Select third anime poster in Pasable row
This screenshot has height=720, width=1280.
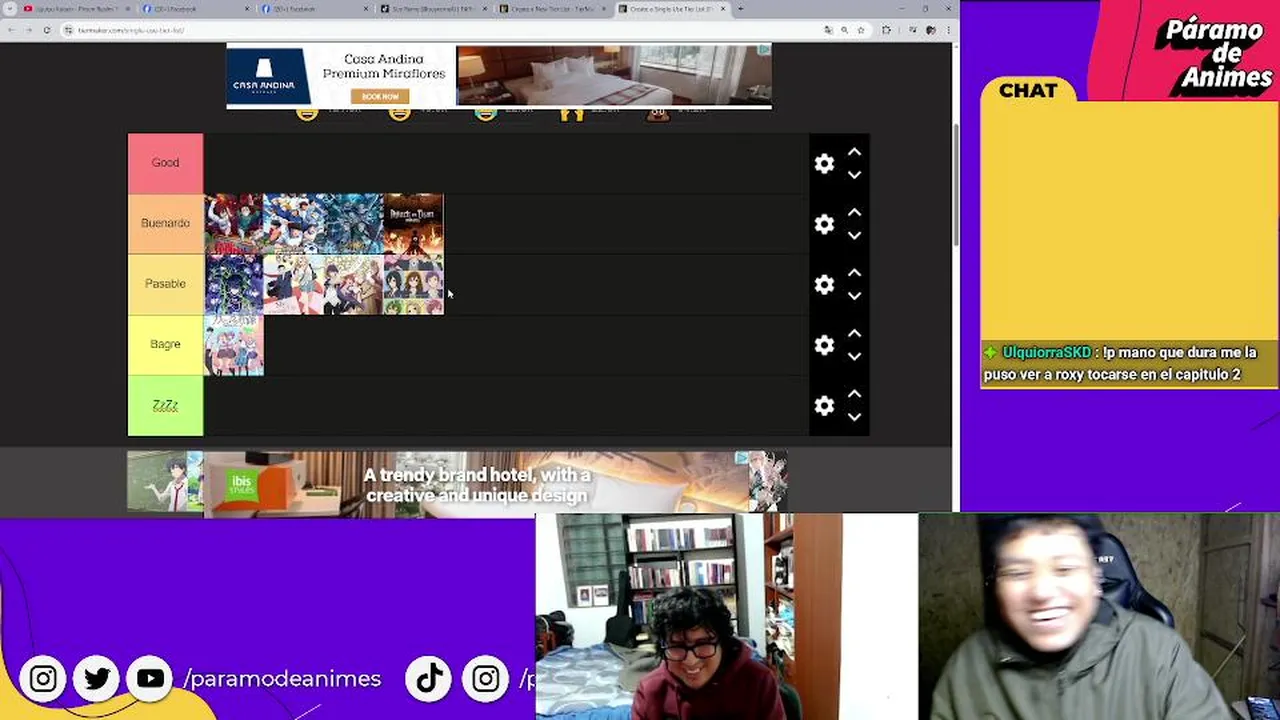353,285
